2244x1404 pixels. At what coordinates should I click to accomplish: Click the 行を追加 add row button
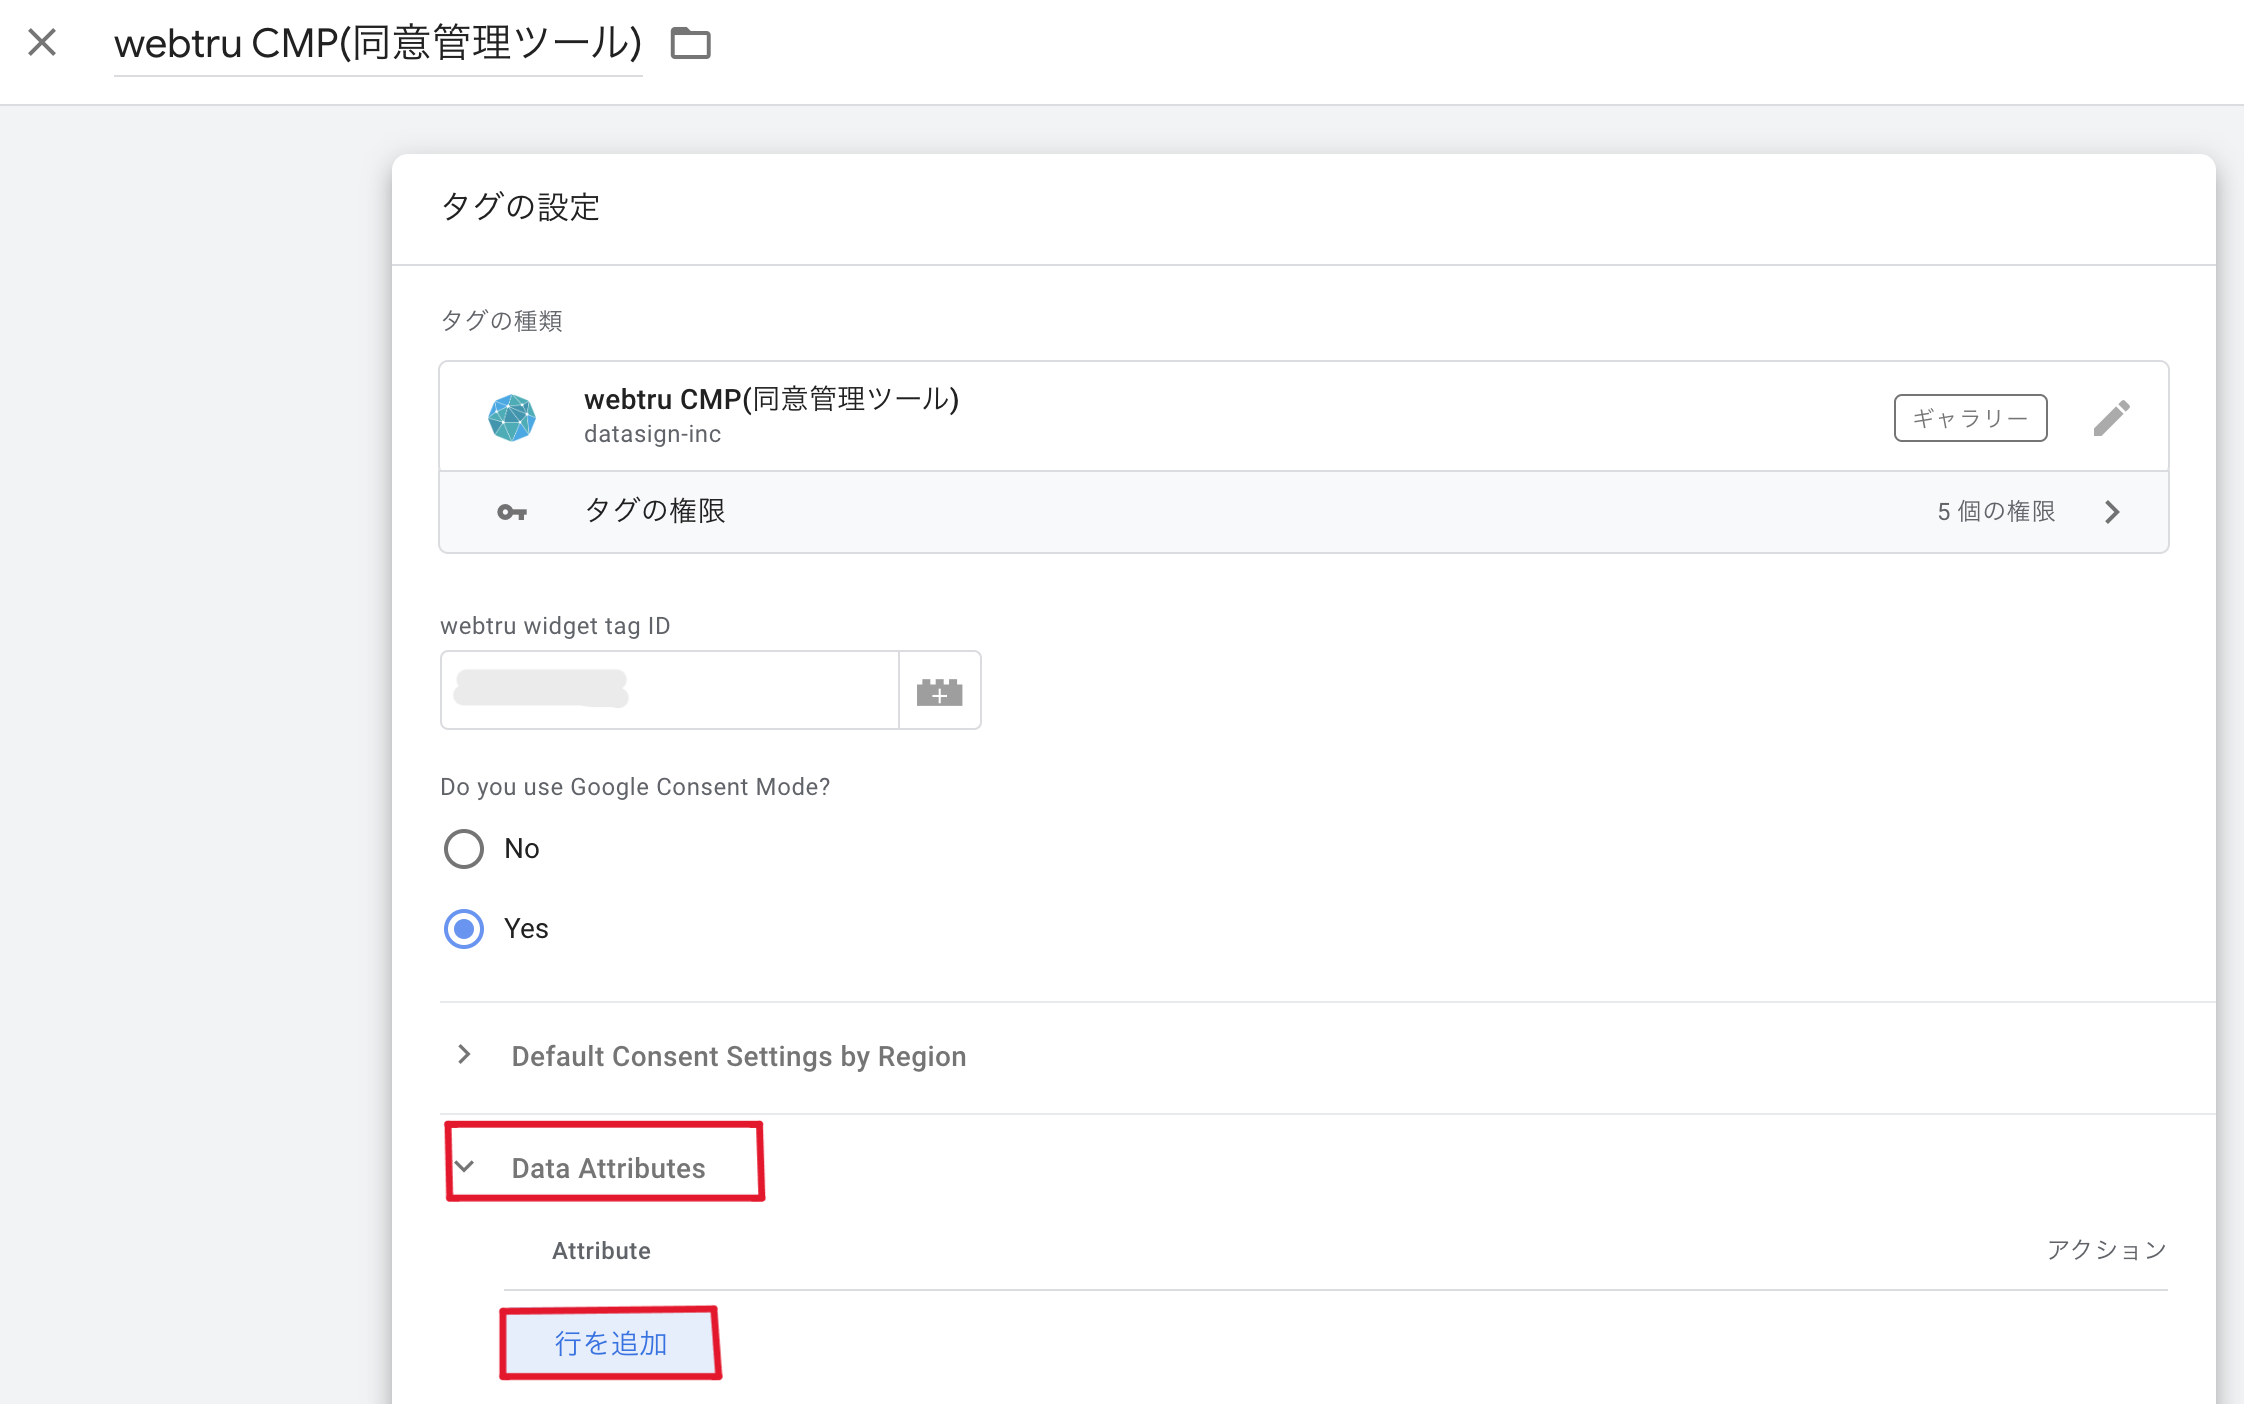point(610,1343)
